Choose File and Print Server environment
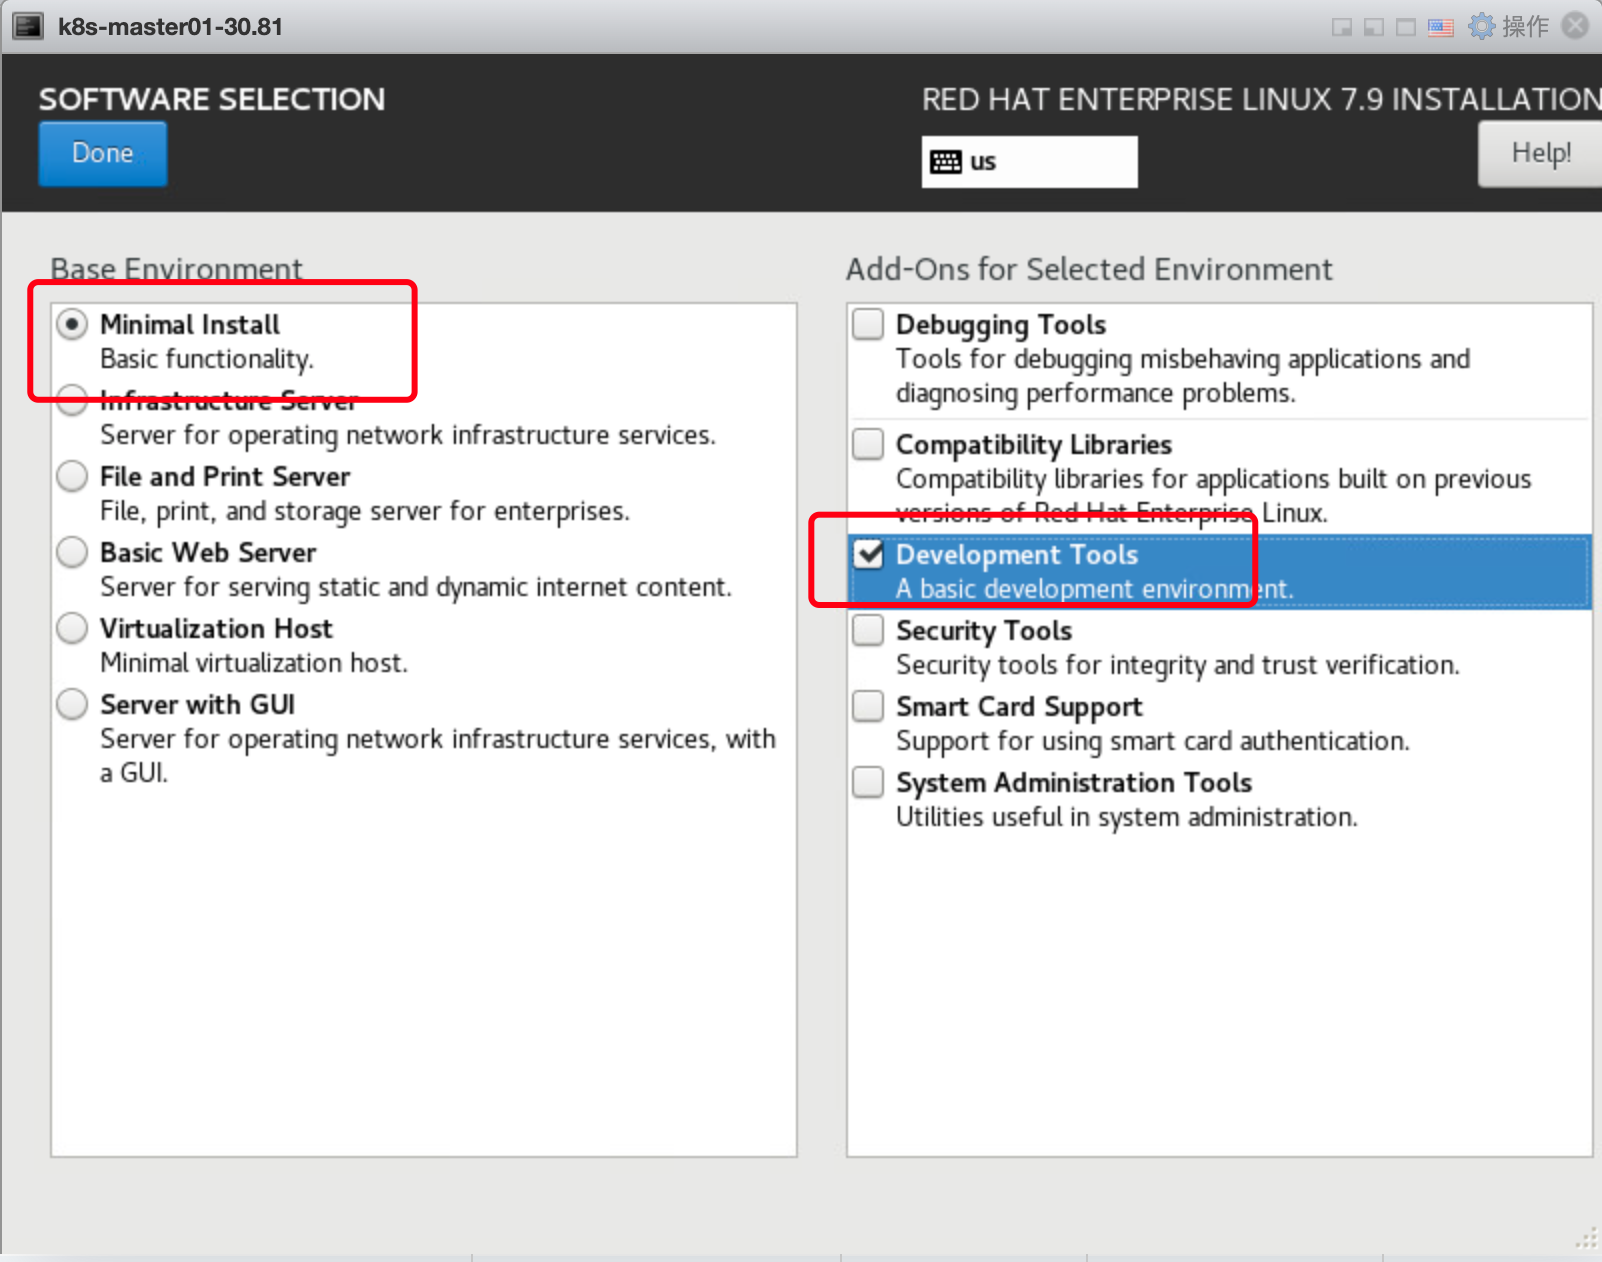The image size is (1602, 1262). pos(72,477)
